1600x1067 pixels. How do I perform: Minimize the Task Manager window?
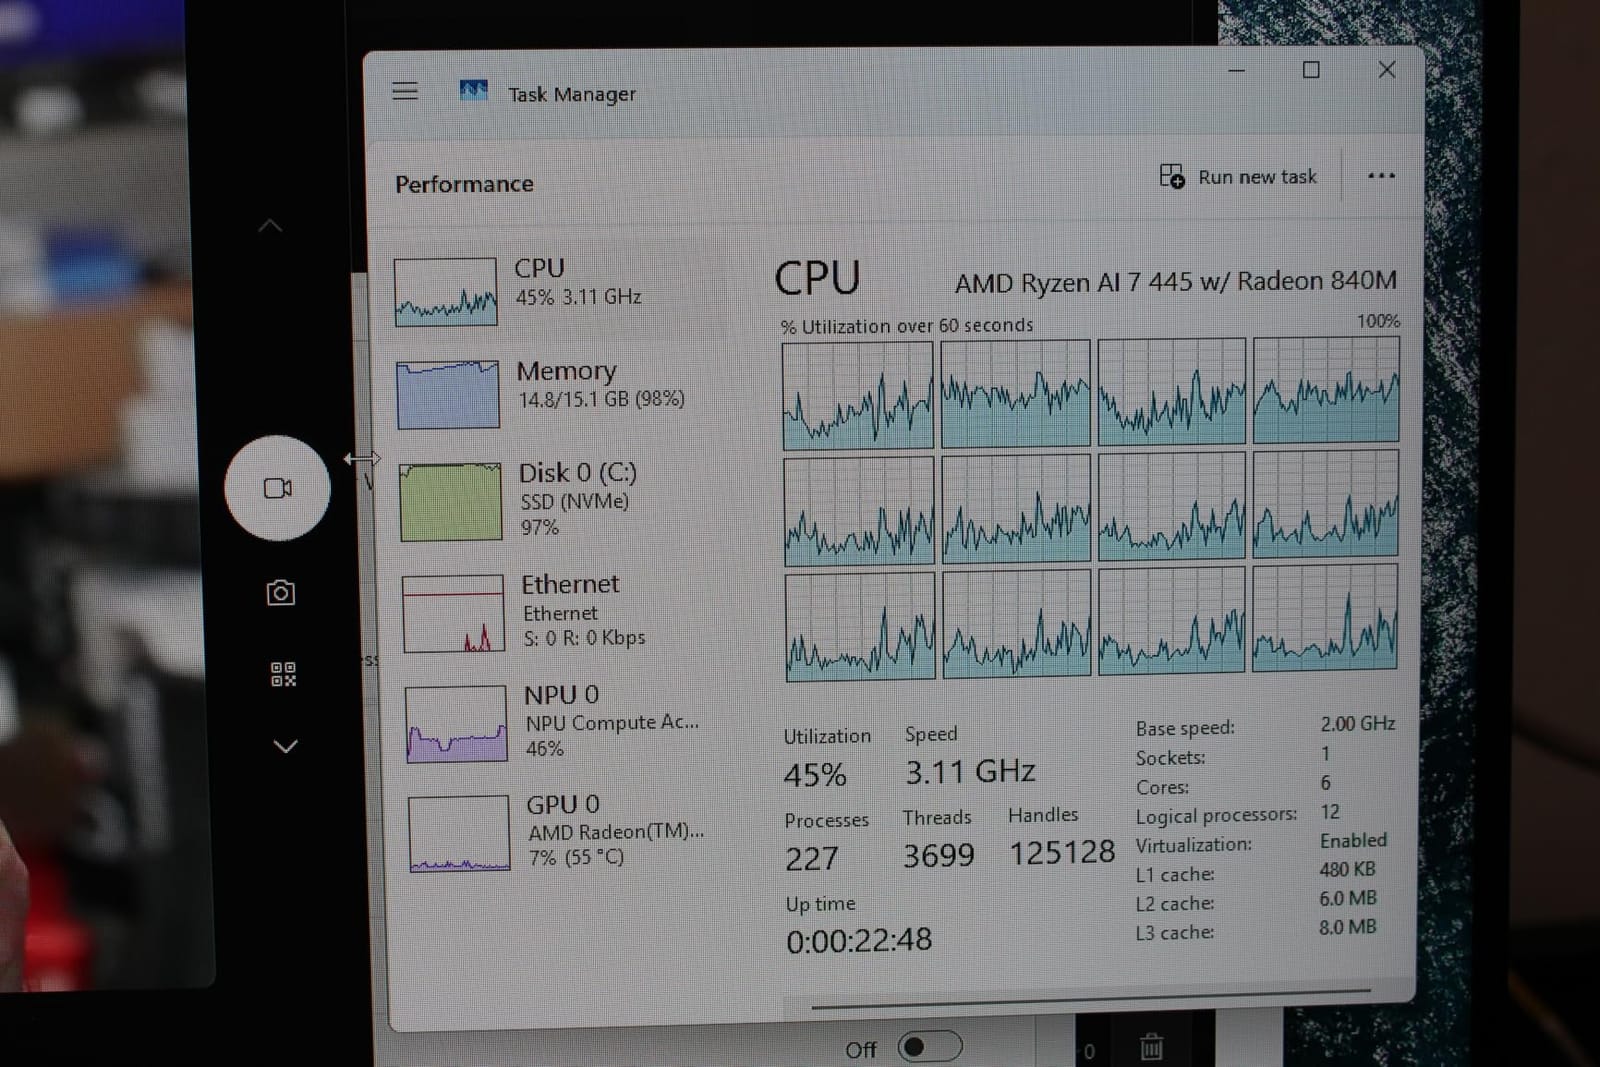click(1236, 71)
